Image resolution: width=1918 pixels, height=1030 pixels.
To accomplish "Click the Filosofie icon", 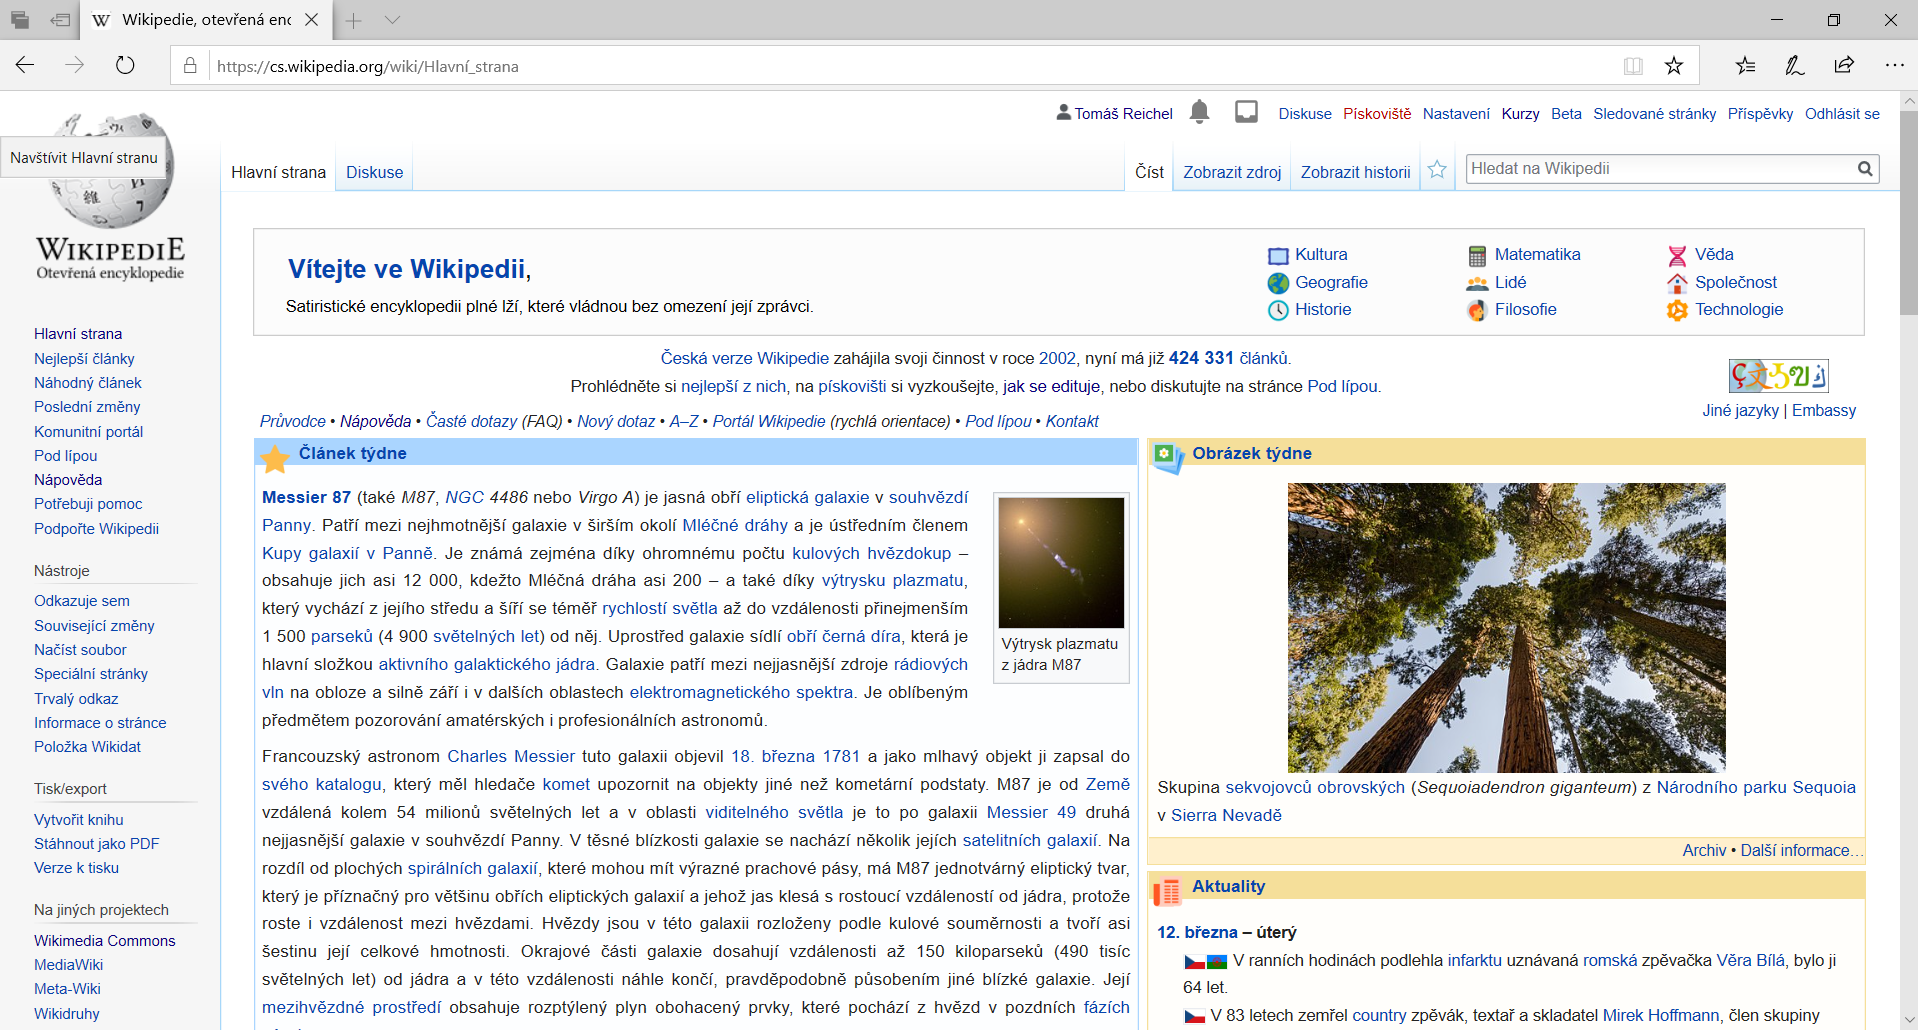I will (x=1477, y=310).
